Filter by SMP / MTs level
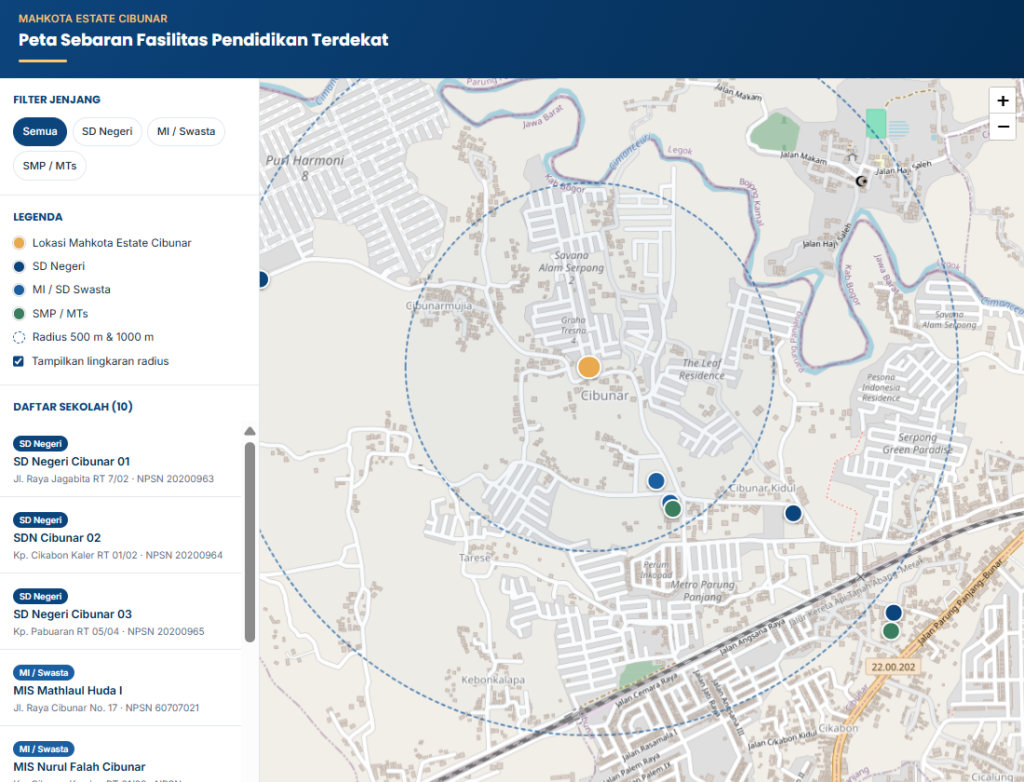Image resolution: width=1024 pixels, height=782 pixels. (50, 166)
